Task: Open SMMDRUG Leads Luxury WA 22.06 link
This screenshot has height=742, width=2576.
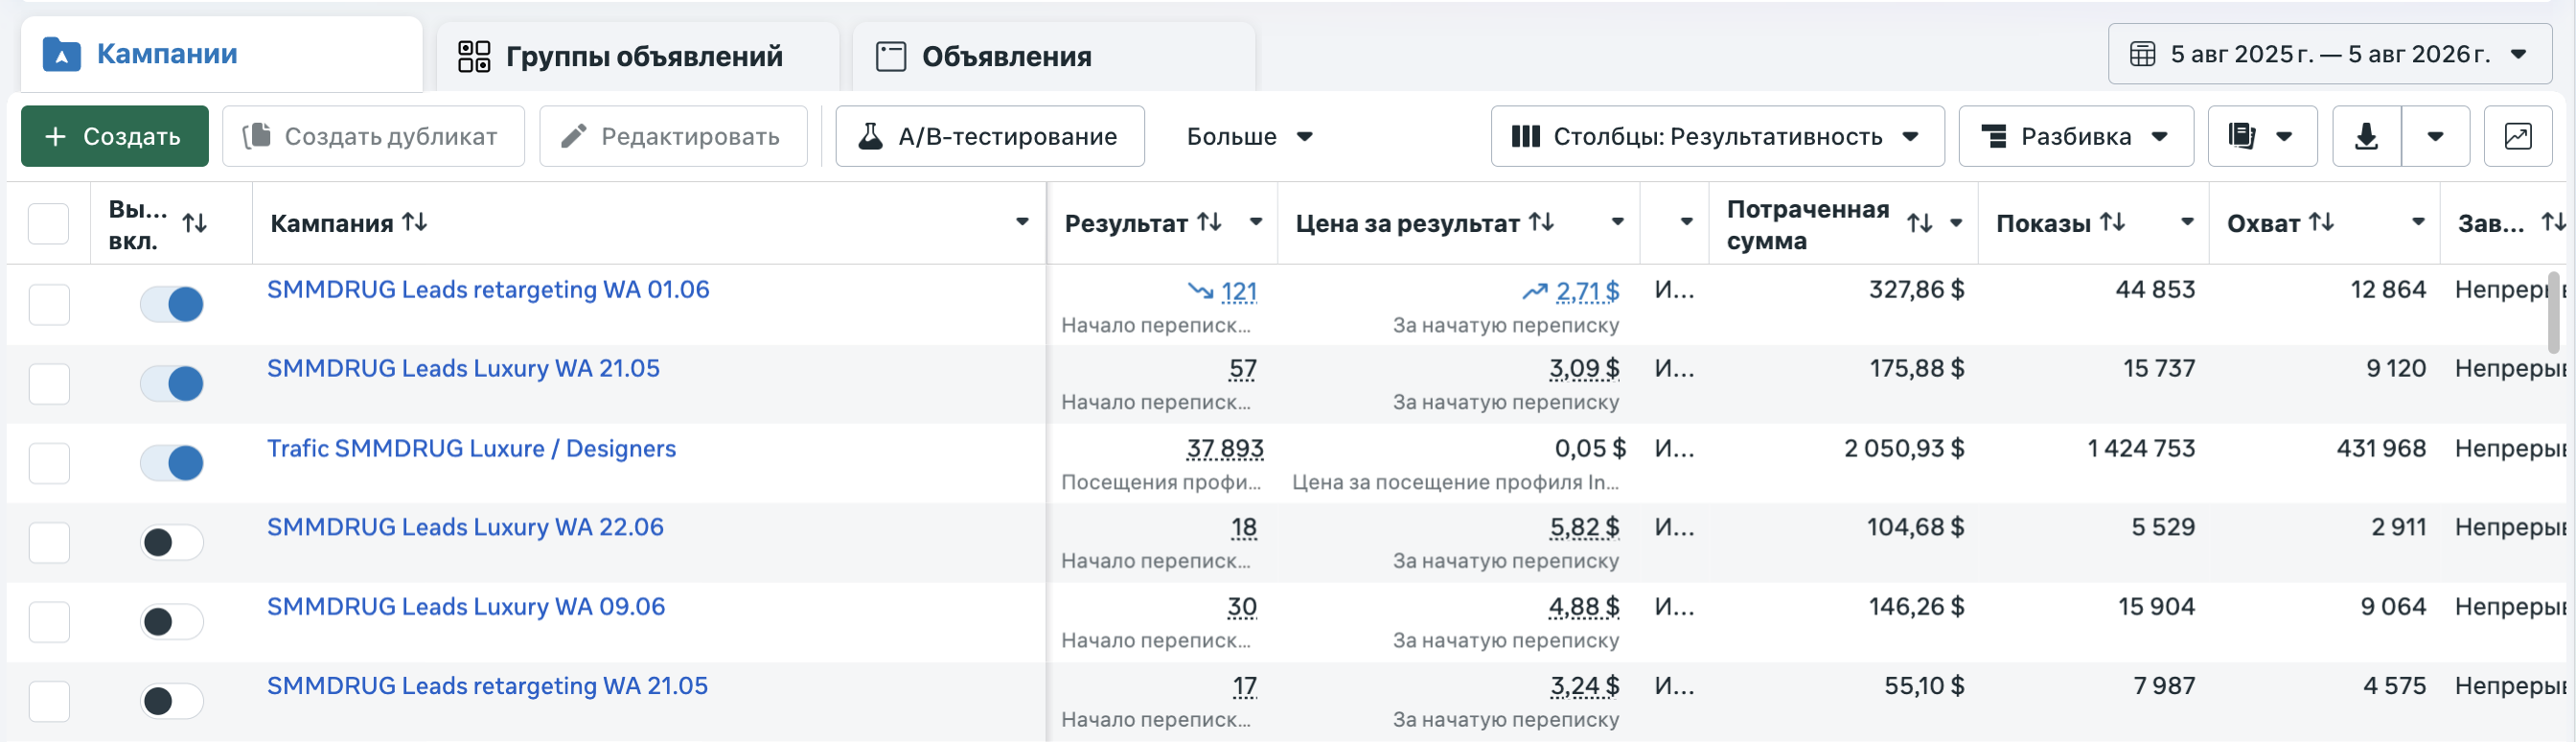Action: tap(465, 527)
